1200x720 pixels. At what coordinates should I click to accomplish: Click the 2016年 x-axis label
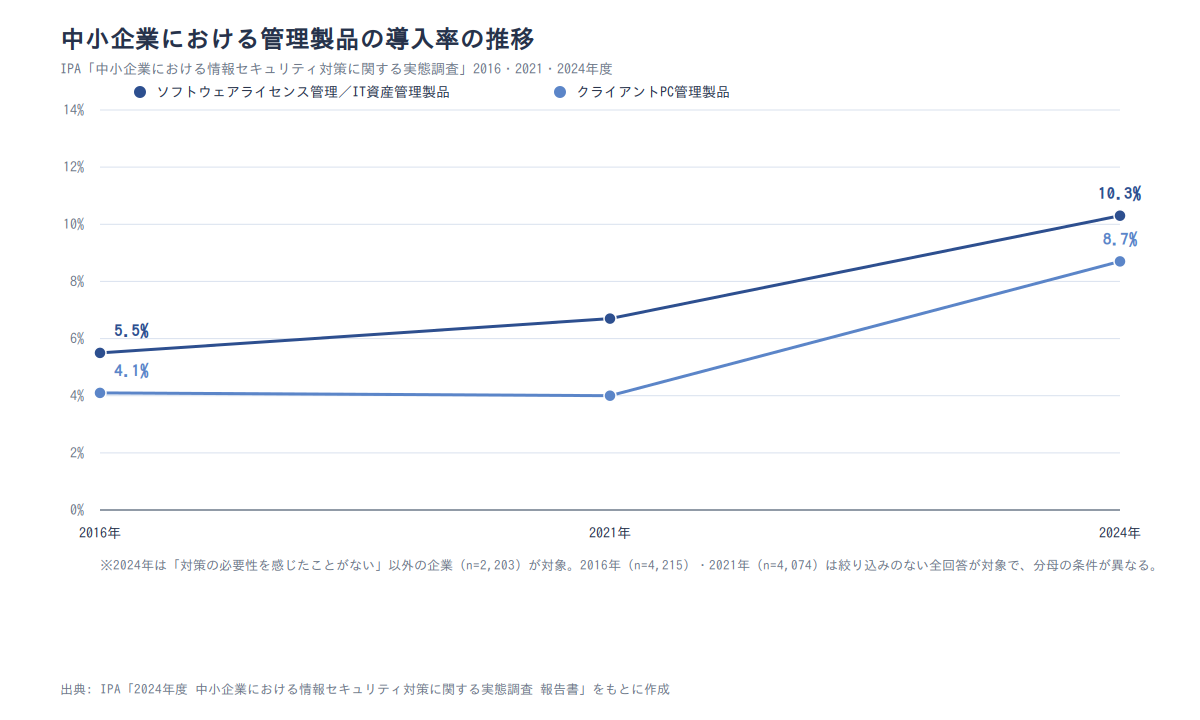pyautogui.click(x=100, y=532)
